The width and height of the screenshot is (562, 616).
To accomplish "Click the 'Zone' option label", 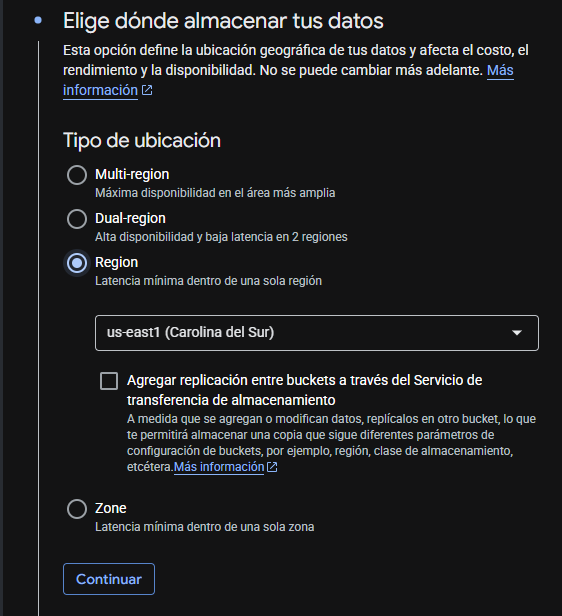I will 111,508.
